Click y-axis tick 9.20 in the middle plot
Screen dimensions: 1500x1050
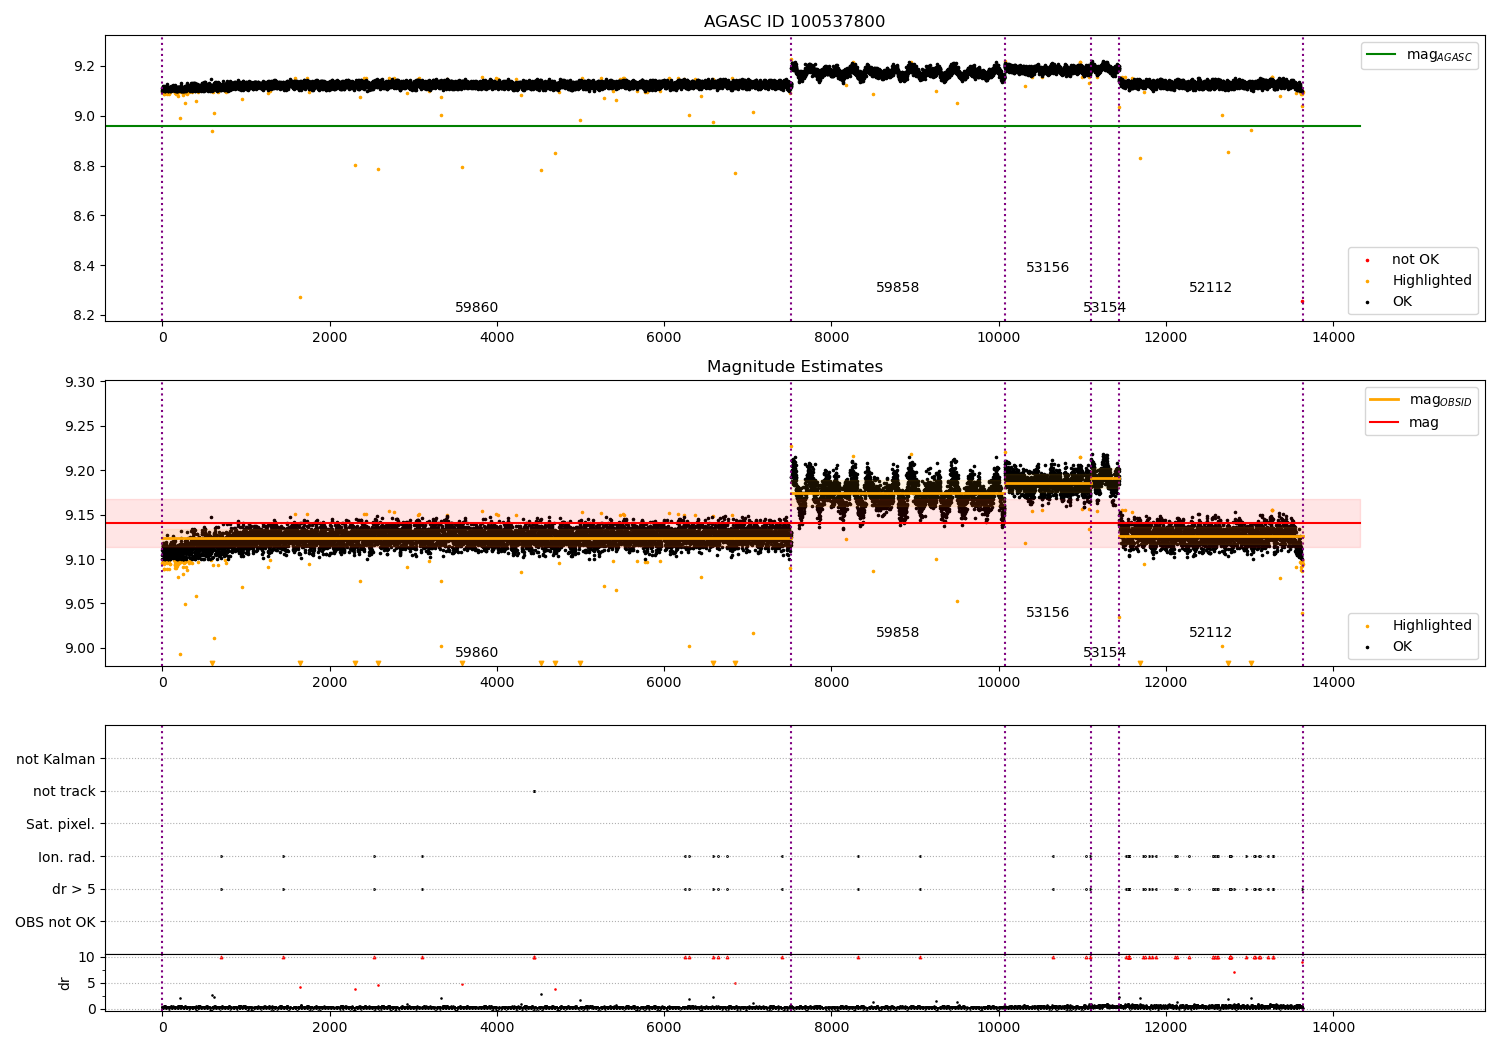coord(80,471)
